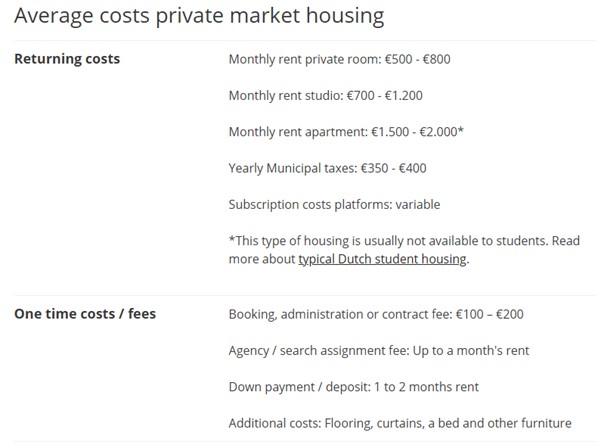Click the Average costs private market housing heading
Viewport: 601px width, 448px height.
coord(199,17)
